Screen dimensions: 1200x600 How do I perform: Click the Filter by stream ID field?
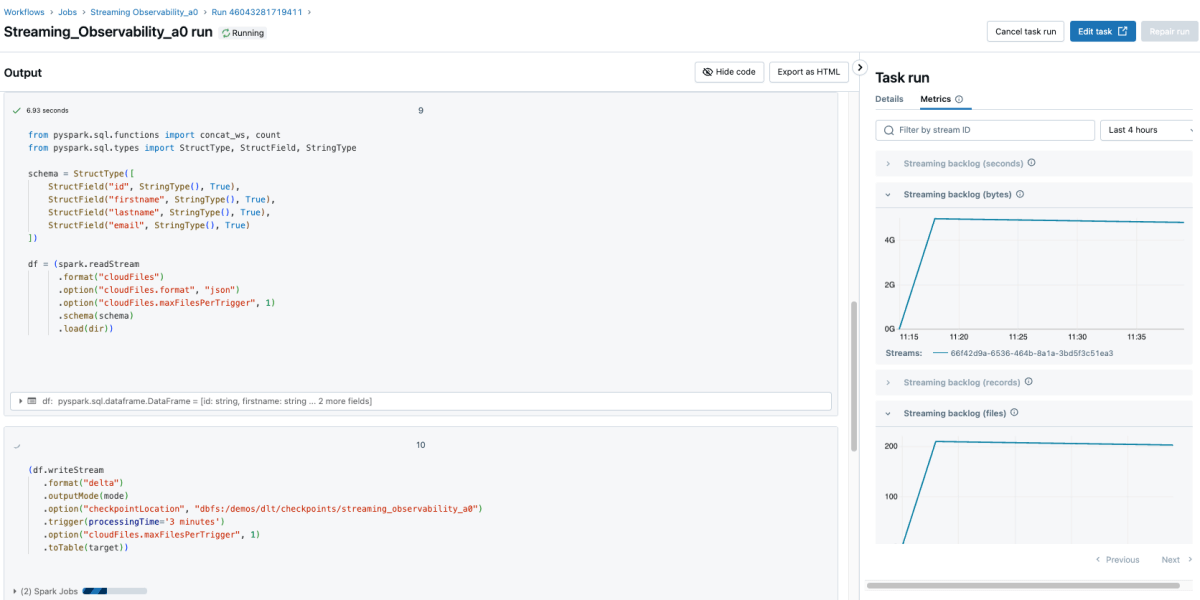(x=985, y=130)
